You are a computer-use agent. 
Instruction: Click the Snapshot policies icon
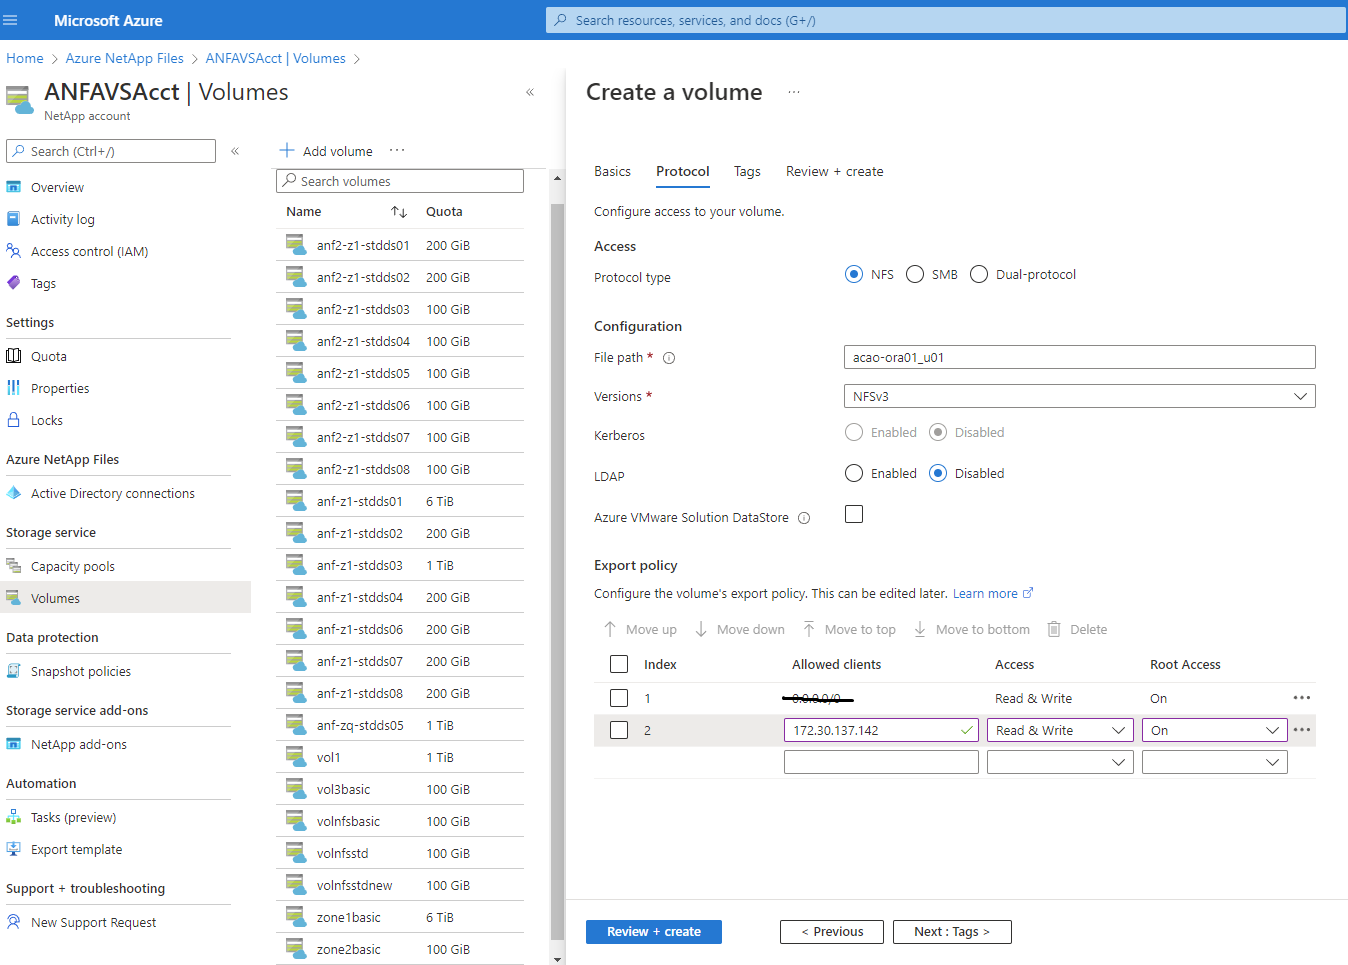[x=14, y=671]
